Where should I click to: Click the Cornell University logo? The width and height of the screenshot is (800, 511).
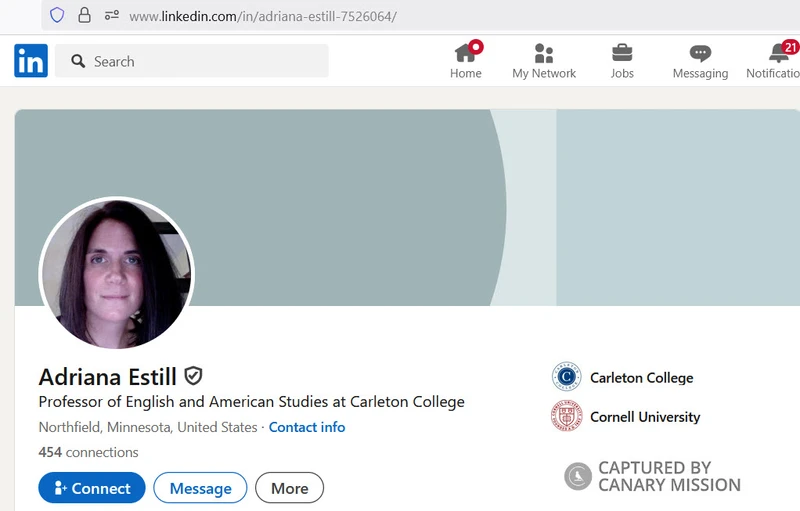coord(566,416)
